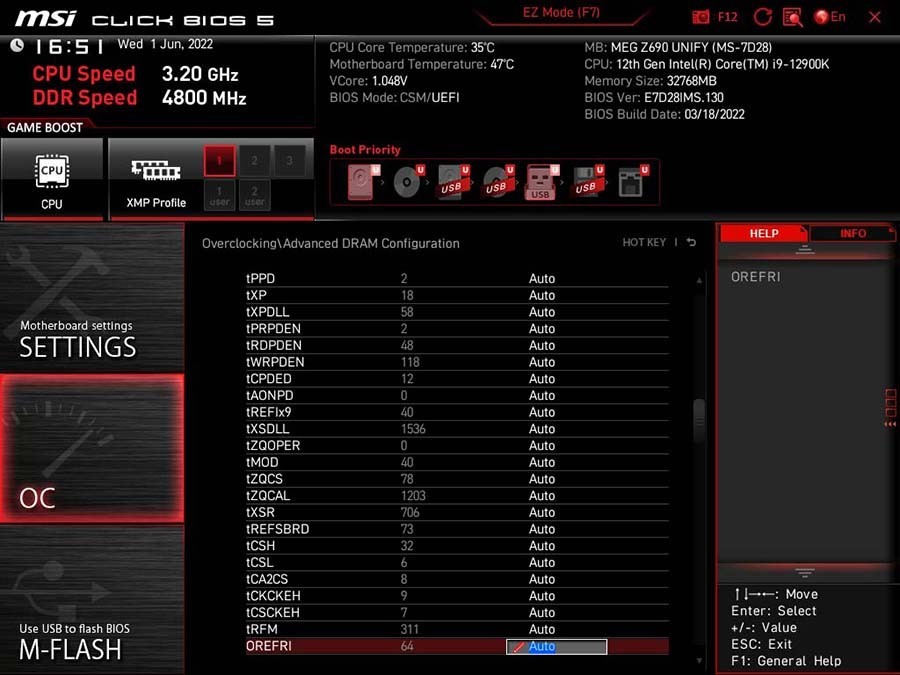
Task: Select the tPPD Auto value
Action: [x=541, y=278]
